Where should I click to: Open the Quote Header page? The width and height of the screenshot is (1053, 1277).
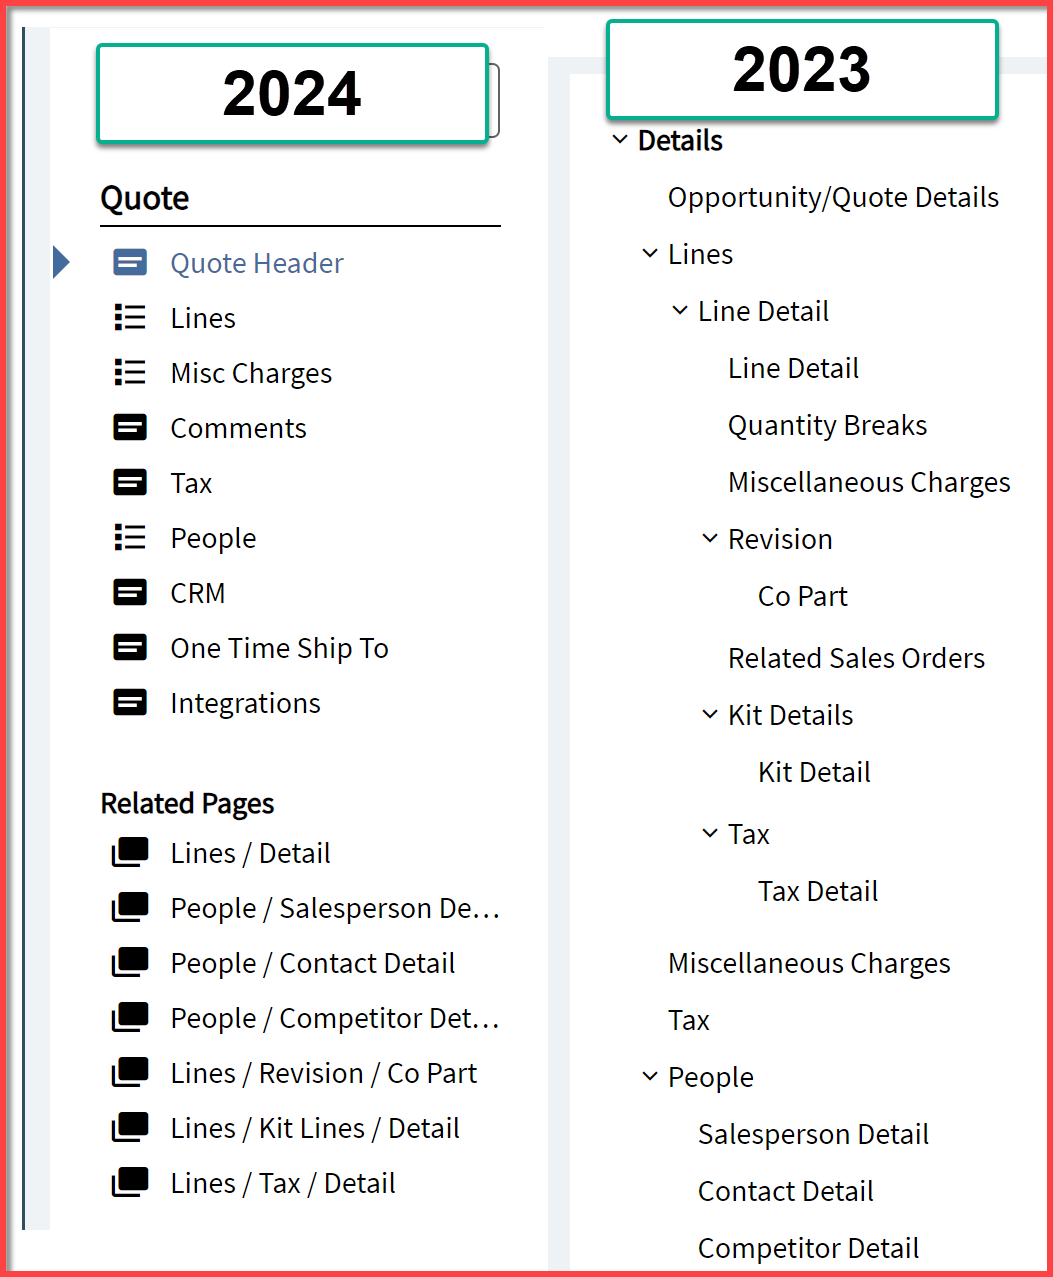(x=257, y=263)
